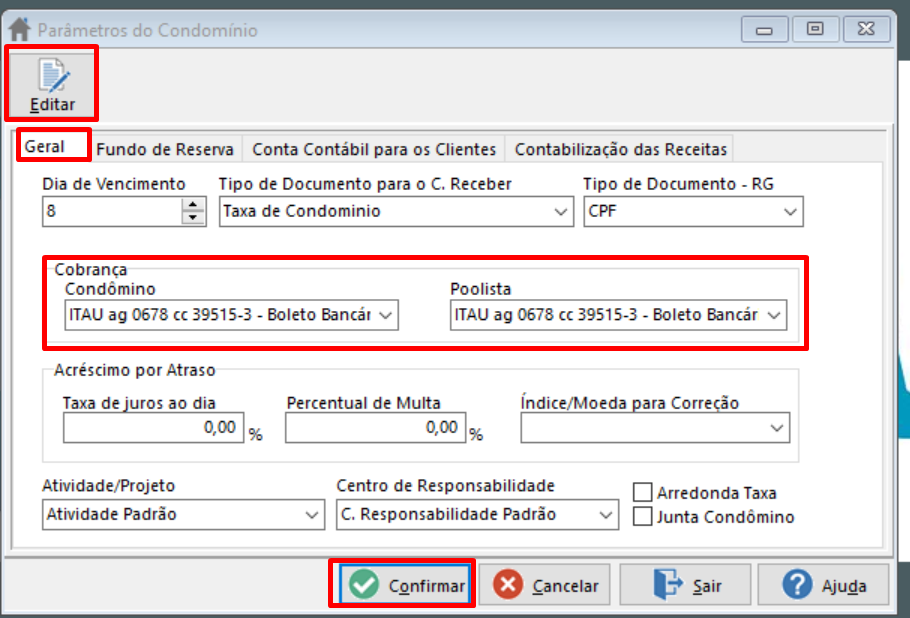
Task: Maximize the Parâmetros do Condomínio window
Action: [x=815, y=29]
